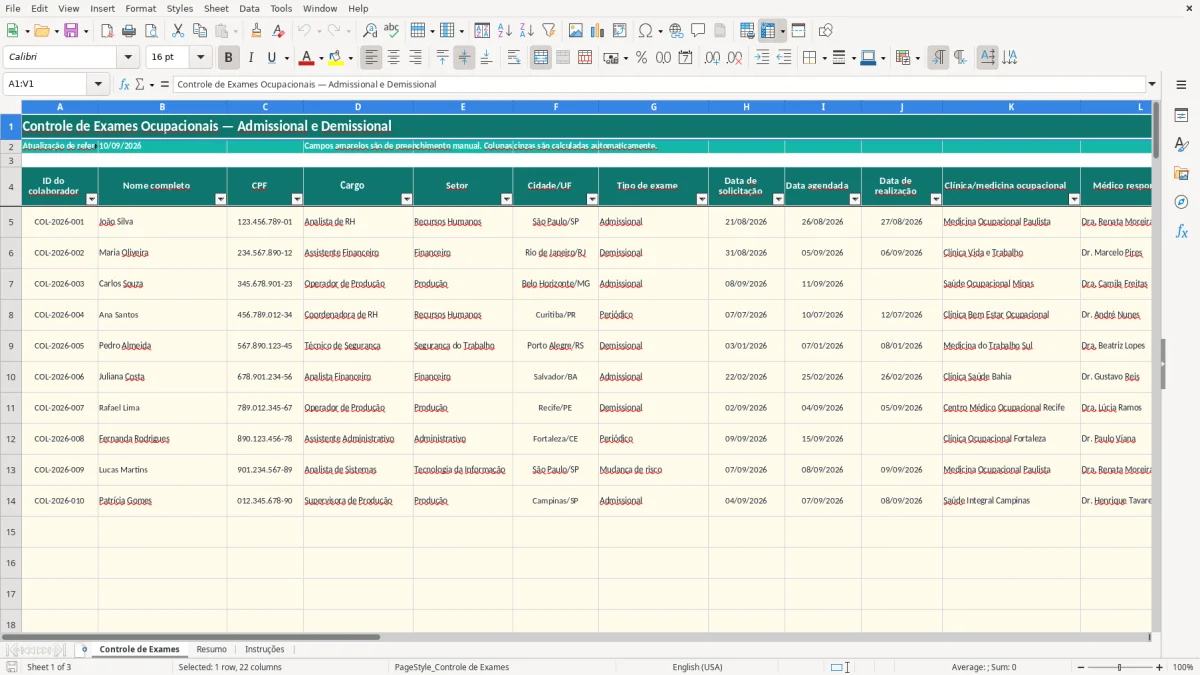Switch to the Instruções sheet tab

click(x=265, y=649)
